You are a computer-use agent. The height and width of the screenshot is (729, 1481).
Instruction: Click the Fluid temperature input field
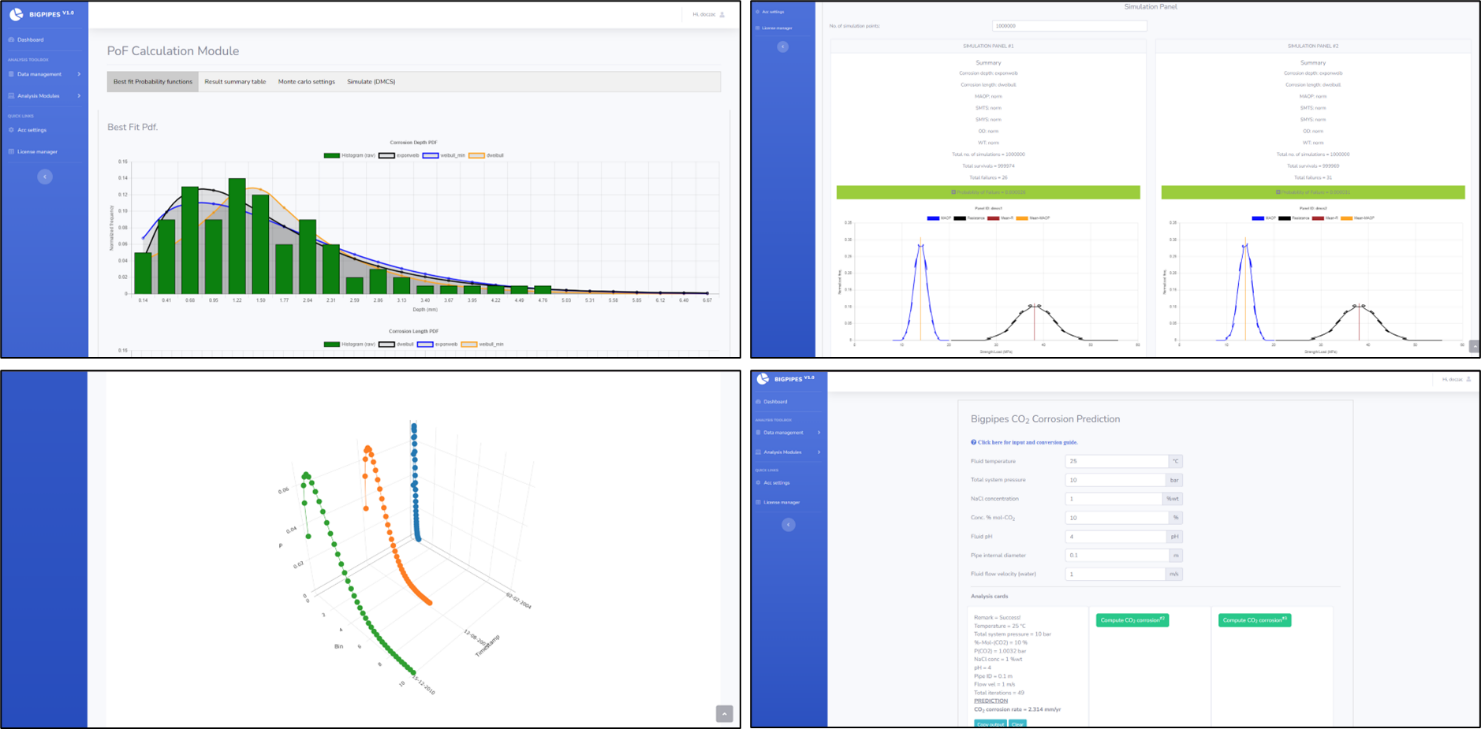tap(1116, 461)
